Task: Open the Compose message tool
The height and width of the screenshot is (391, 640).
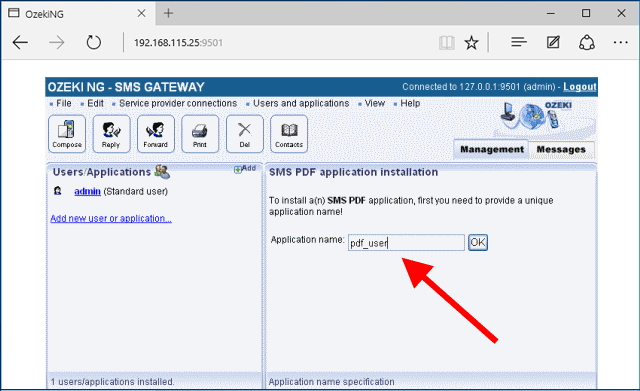Action: pyautogui.click(x=67, y=134)
